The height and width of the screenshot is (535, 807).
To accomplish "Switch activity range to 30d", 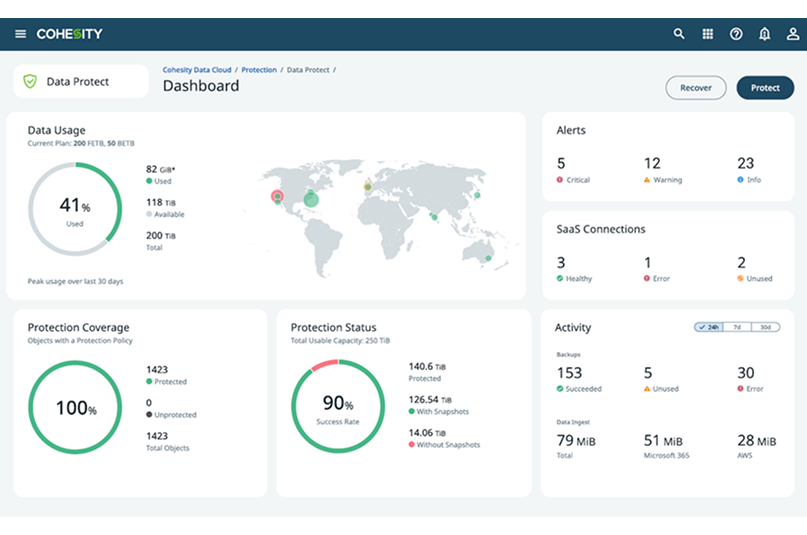I will coord(765,327).
